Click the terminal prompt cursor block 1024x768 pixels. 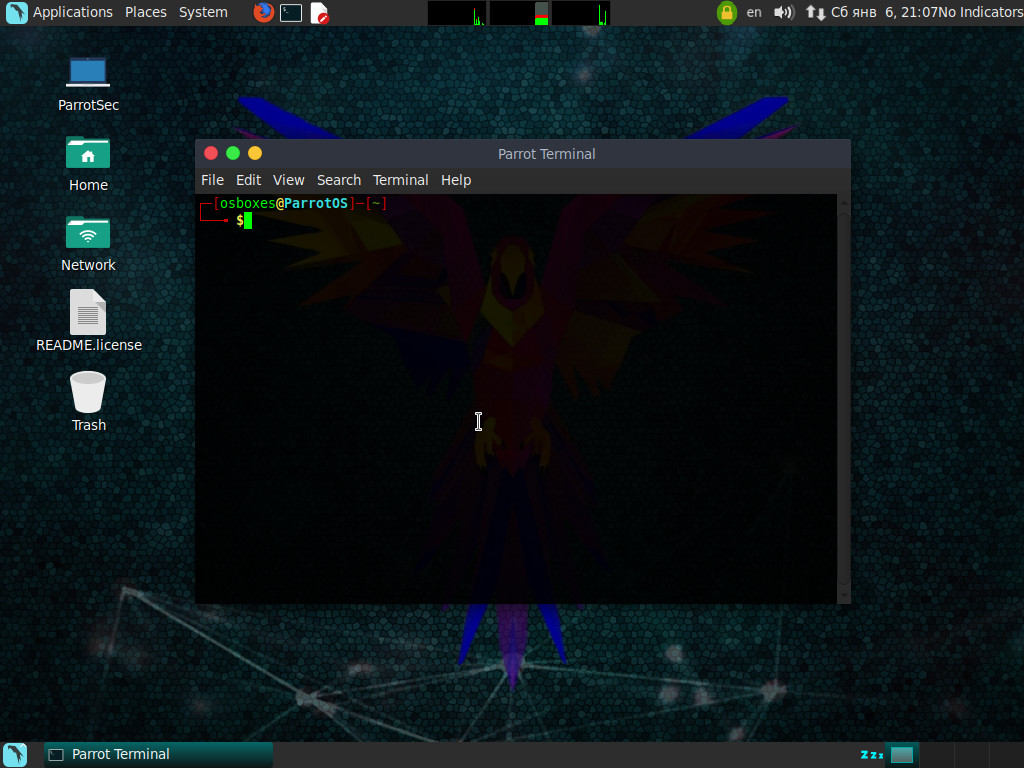[x=248, y=221]
